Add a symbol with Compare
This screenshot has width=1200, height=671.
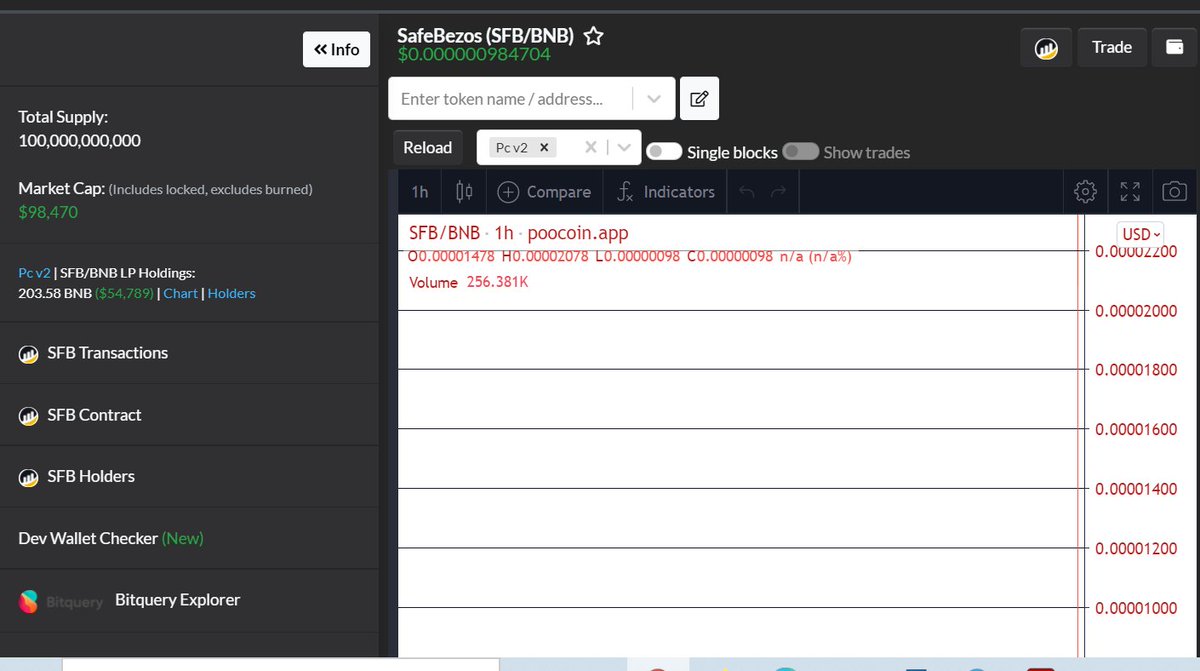[544, 192]
